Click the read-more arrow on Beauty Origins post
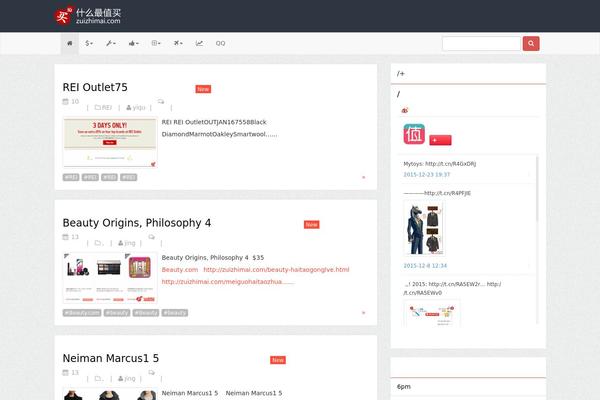The height and width of the screenshot is (400, 600). [x=364, y=313]
